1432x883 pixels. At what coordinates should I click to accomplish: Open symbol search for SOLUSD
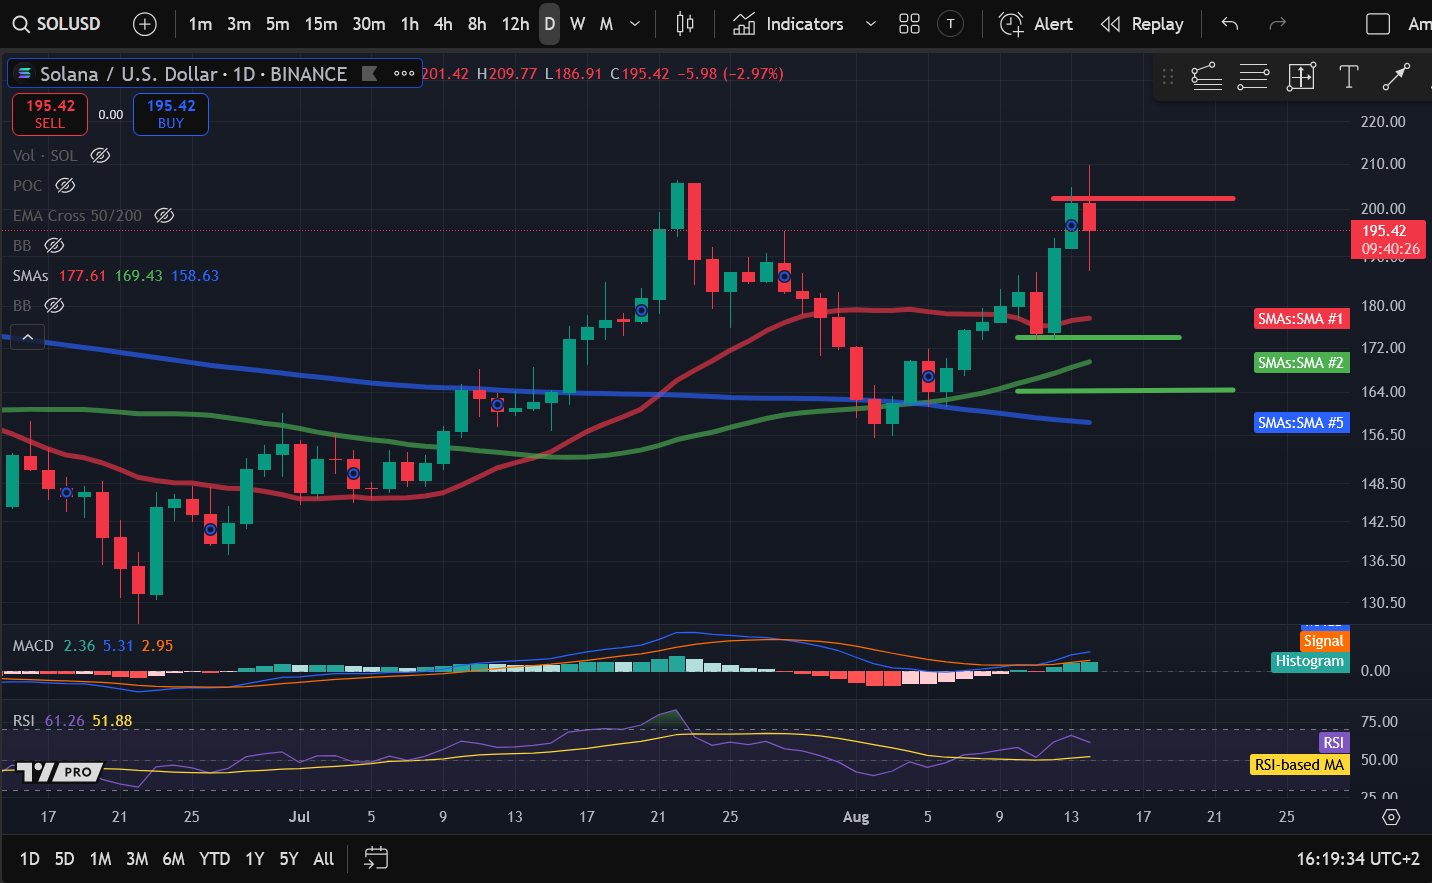pyautogui.click(x=57, y=24)
